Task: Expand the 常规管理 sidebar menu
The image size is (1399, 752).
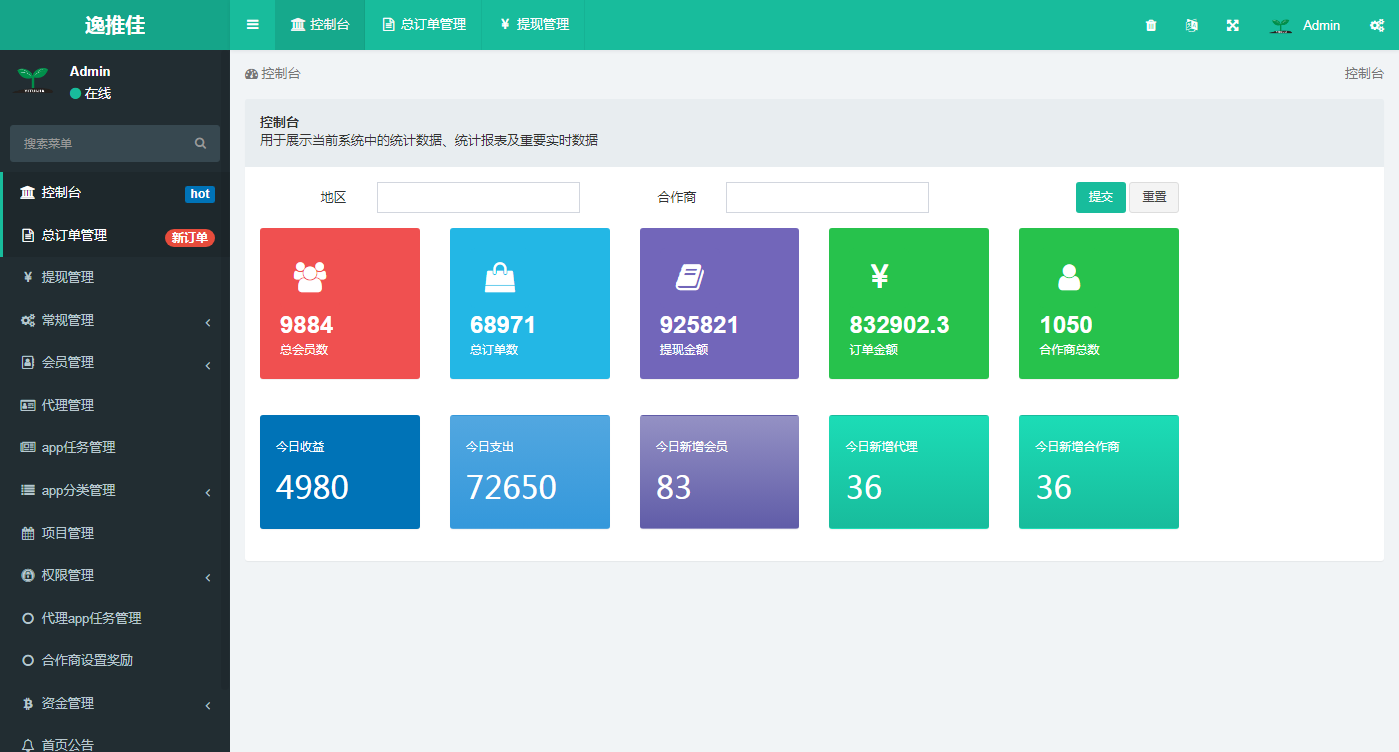Action: (x=115, y=320)
